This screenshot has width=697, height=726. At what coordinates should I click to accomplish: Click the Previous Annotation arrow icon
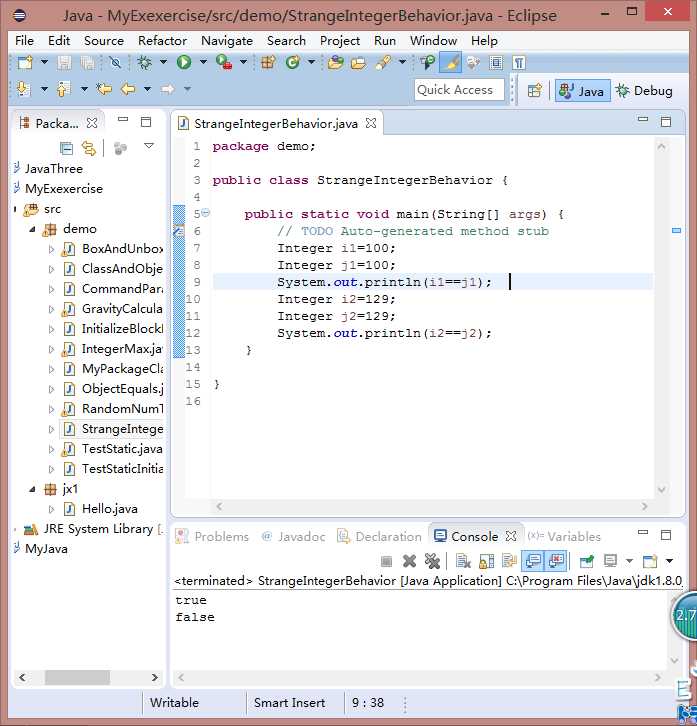pos(63,88)
